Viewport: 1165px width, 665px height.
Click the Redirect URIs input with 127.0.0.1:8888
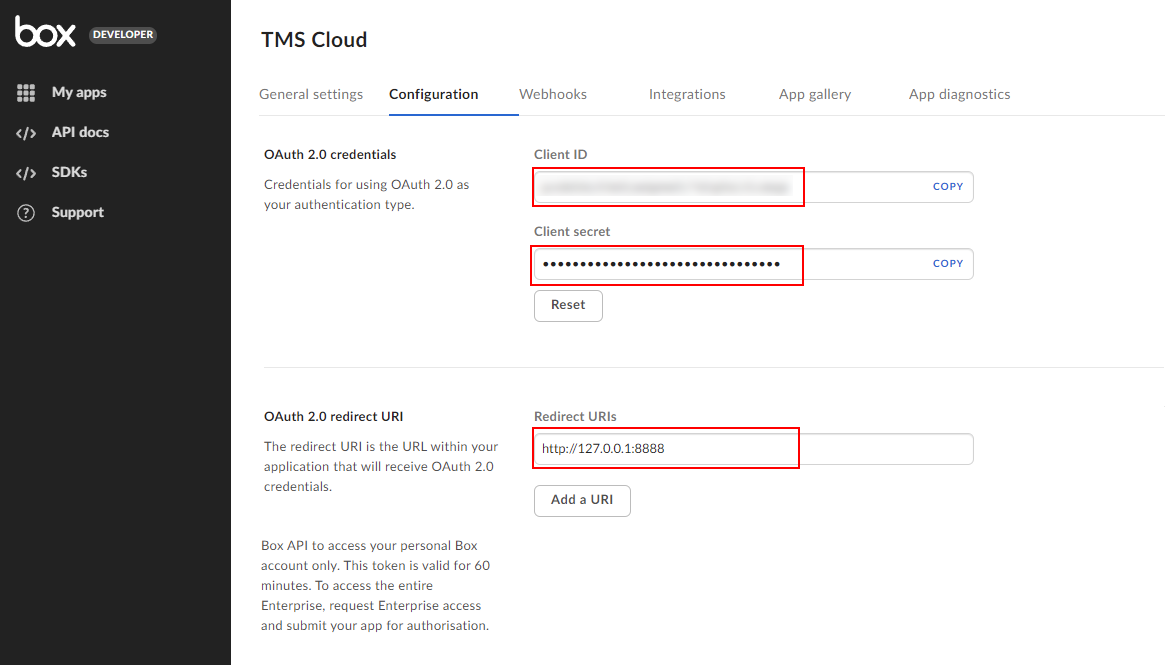pyautogui.click(x=752, y=449)
